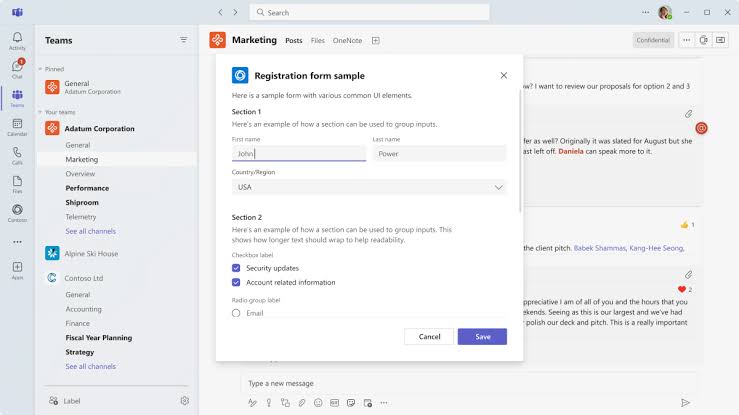Open Fiscal Year Planning channel
739x415 pixels.
99,338
